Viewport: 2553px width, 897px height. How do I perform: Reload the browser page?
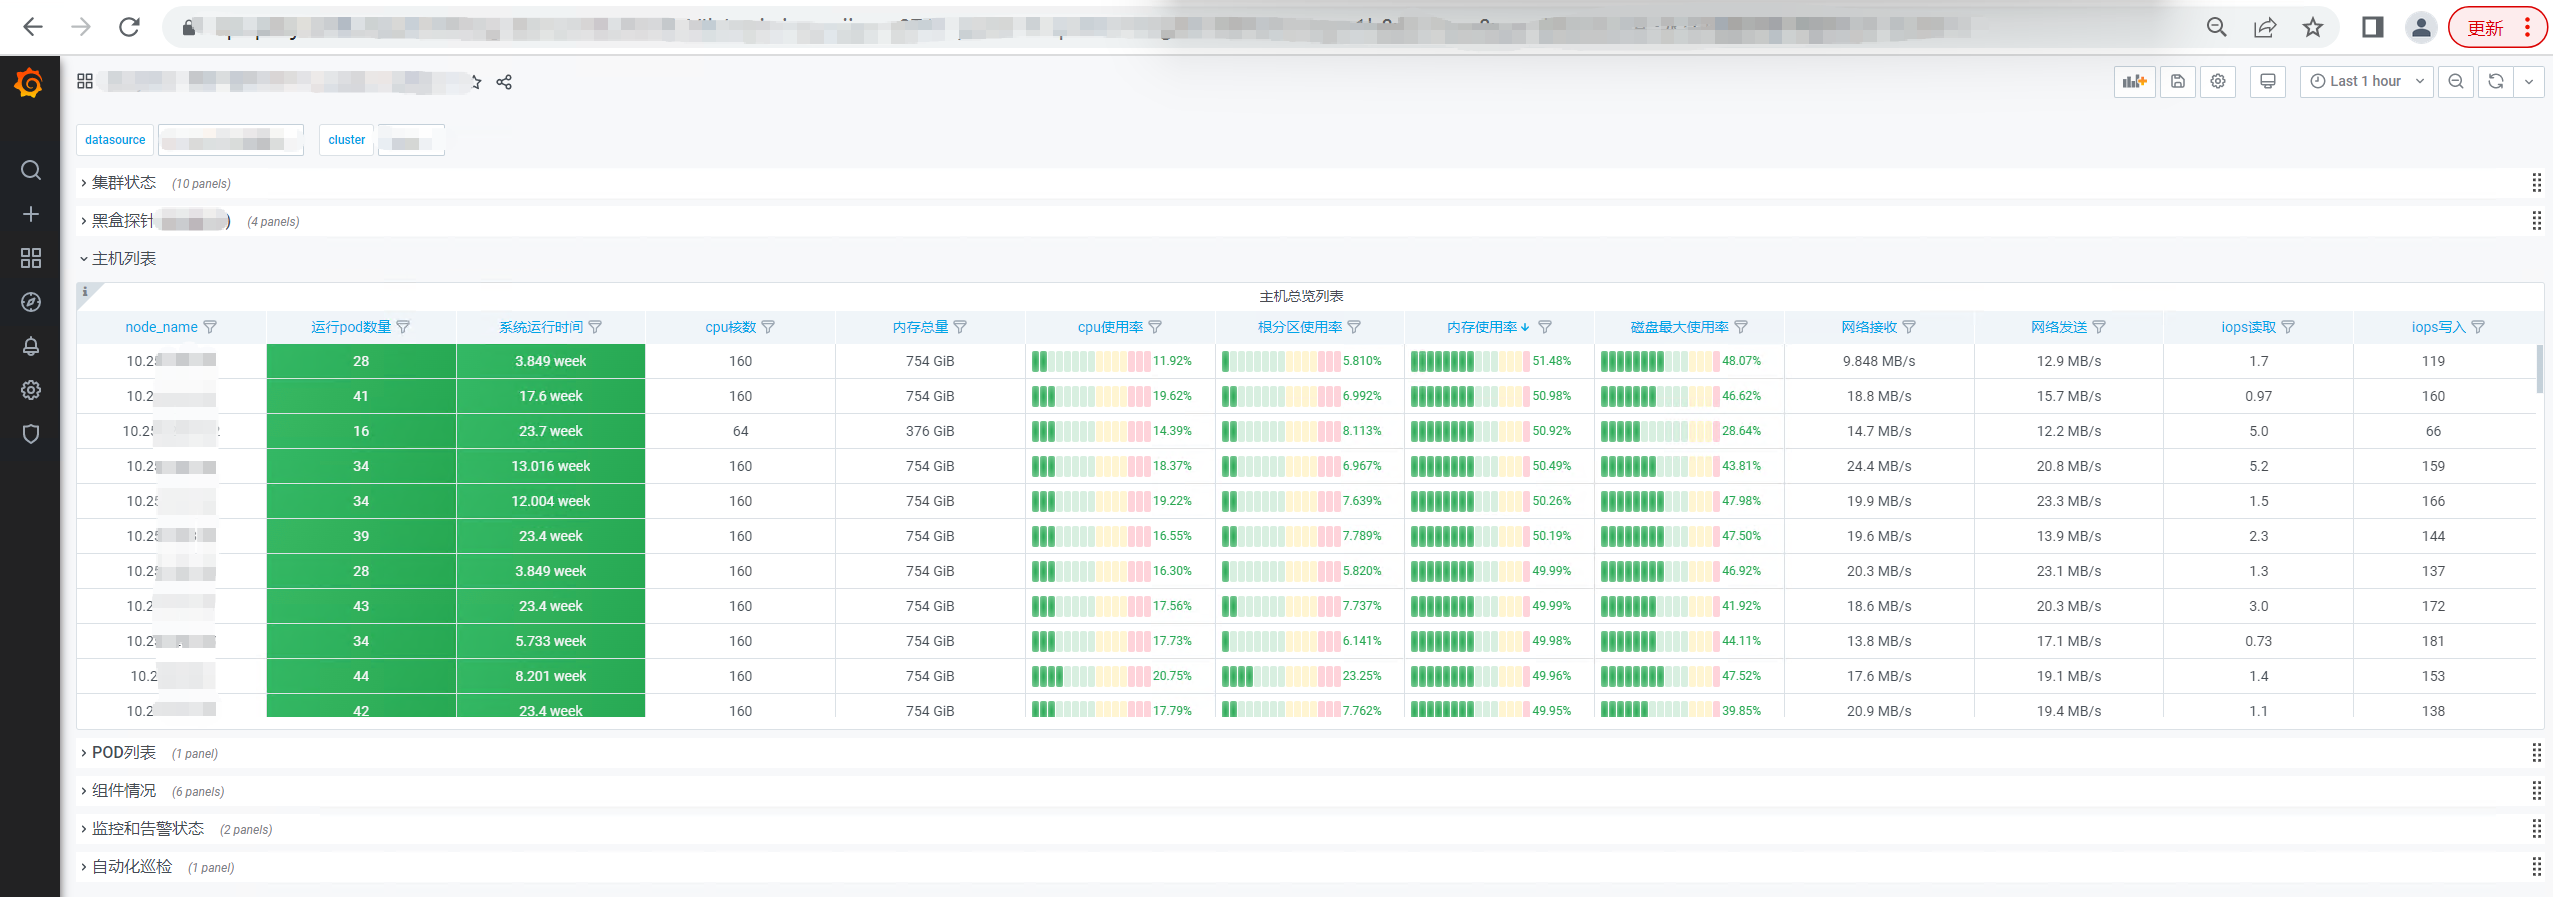tap(129, 27)
